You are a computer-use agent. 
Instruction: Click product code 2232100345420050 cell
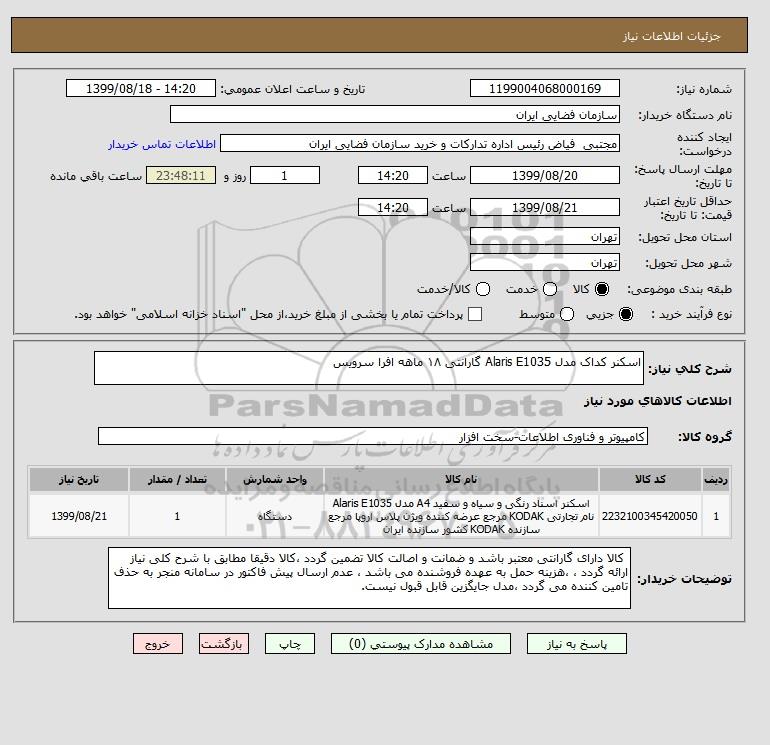point(650,516)
